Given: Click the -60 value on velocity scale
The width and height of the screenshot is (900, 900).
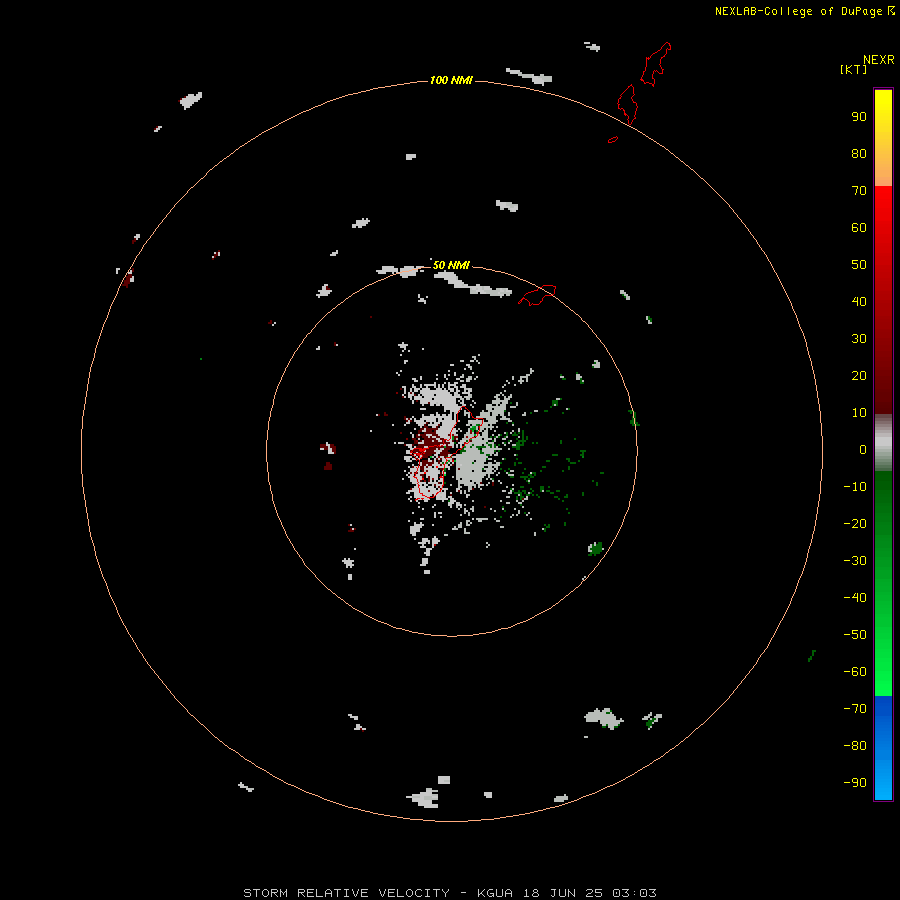Looking at the screenshot, I should pyautogui.click(x=855, y=672).
